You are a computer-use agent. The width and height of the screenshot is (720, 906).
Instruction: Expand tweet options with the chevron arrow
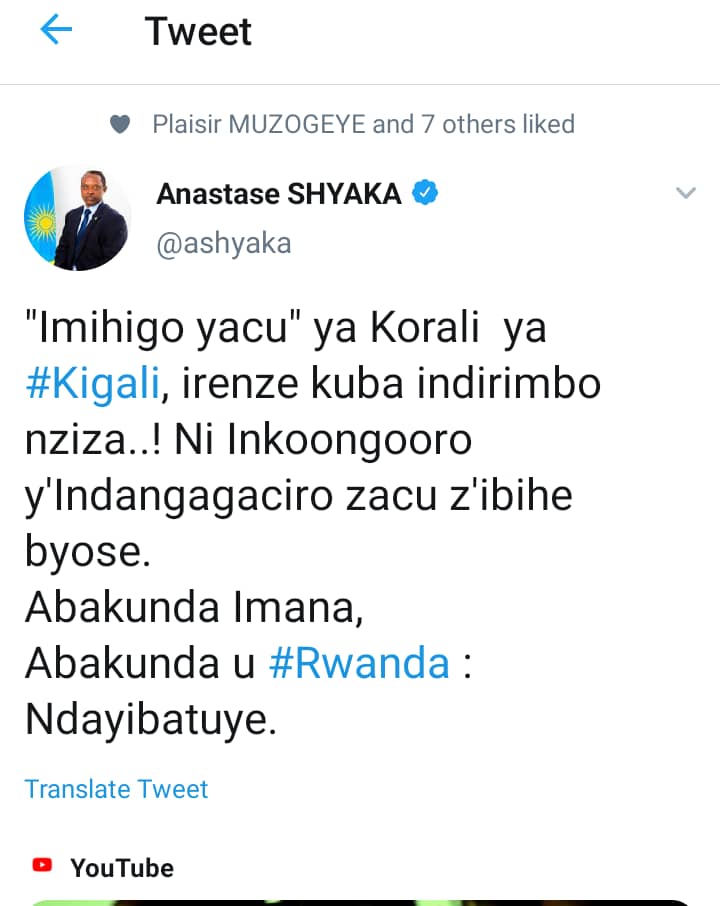pyautogui.click(x=686, y=192)
